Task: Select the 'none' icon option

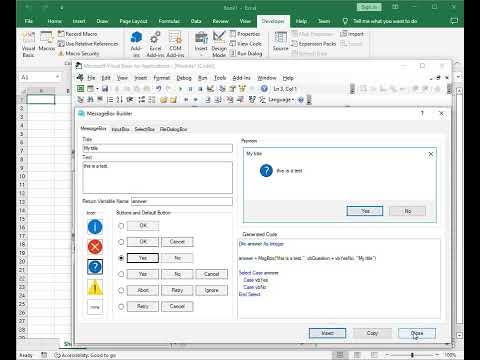Action: [95, 307]
